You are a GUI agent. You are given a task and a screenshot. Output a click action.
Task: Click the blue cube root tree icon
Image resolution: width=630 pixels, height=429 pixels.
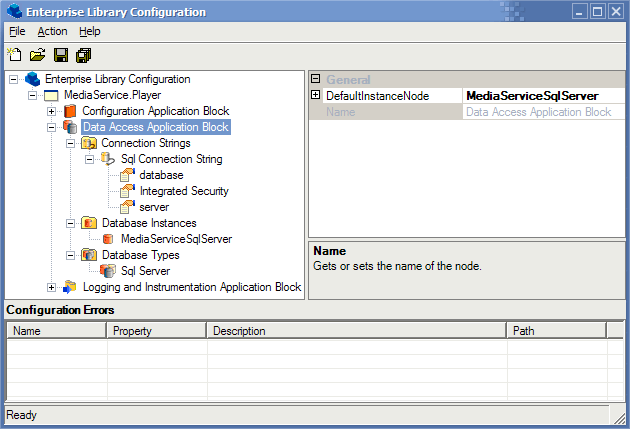click(x=33, y=79)
